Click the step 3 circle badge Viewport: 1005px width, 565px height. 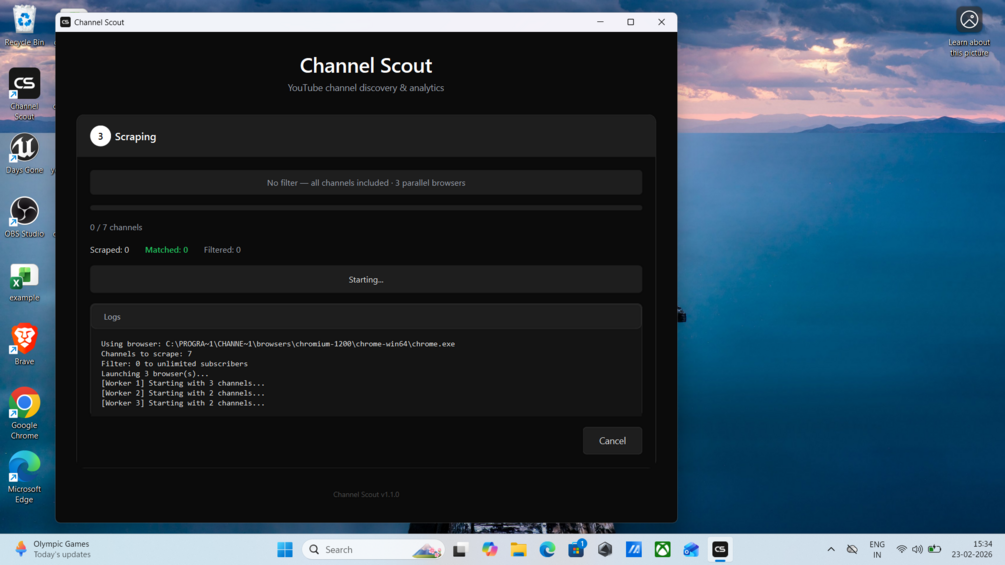point(100,136)
